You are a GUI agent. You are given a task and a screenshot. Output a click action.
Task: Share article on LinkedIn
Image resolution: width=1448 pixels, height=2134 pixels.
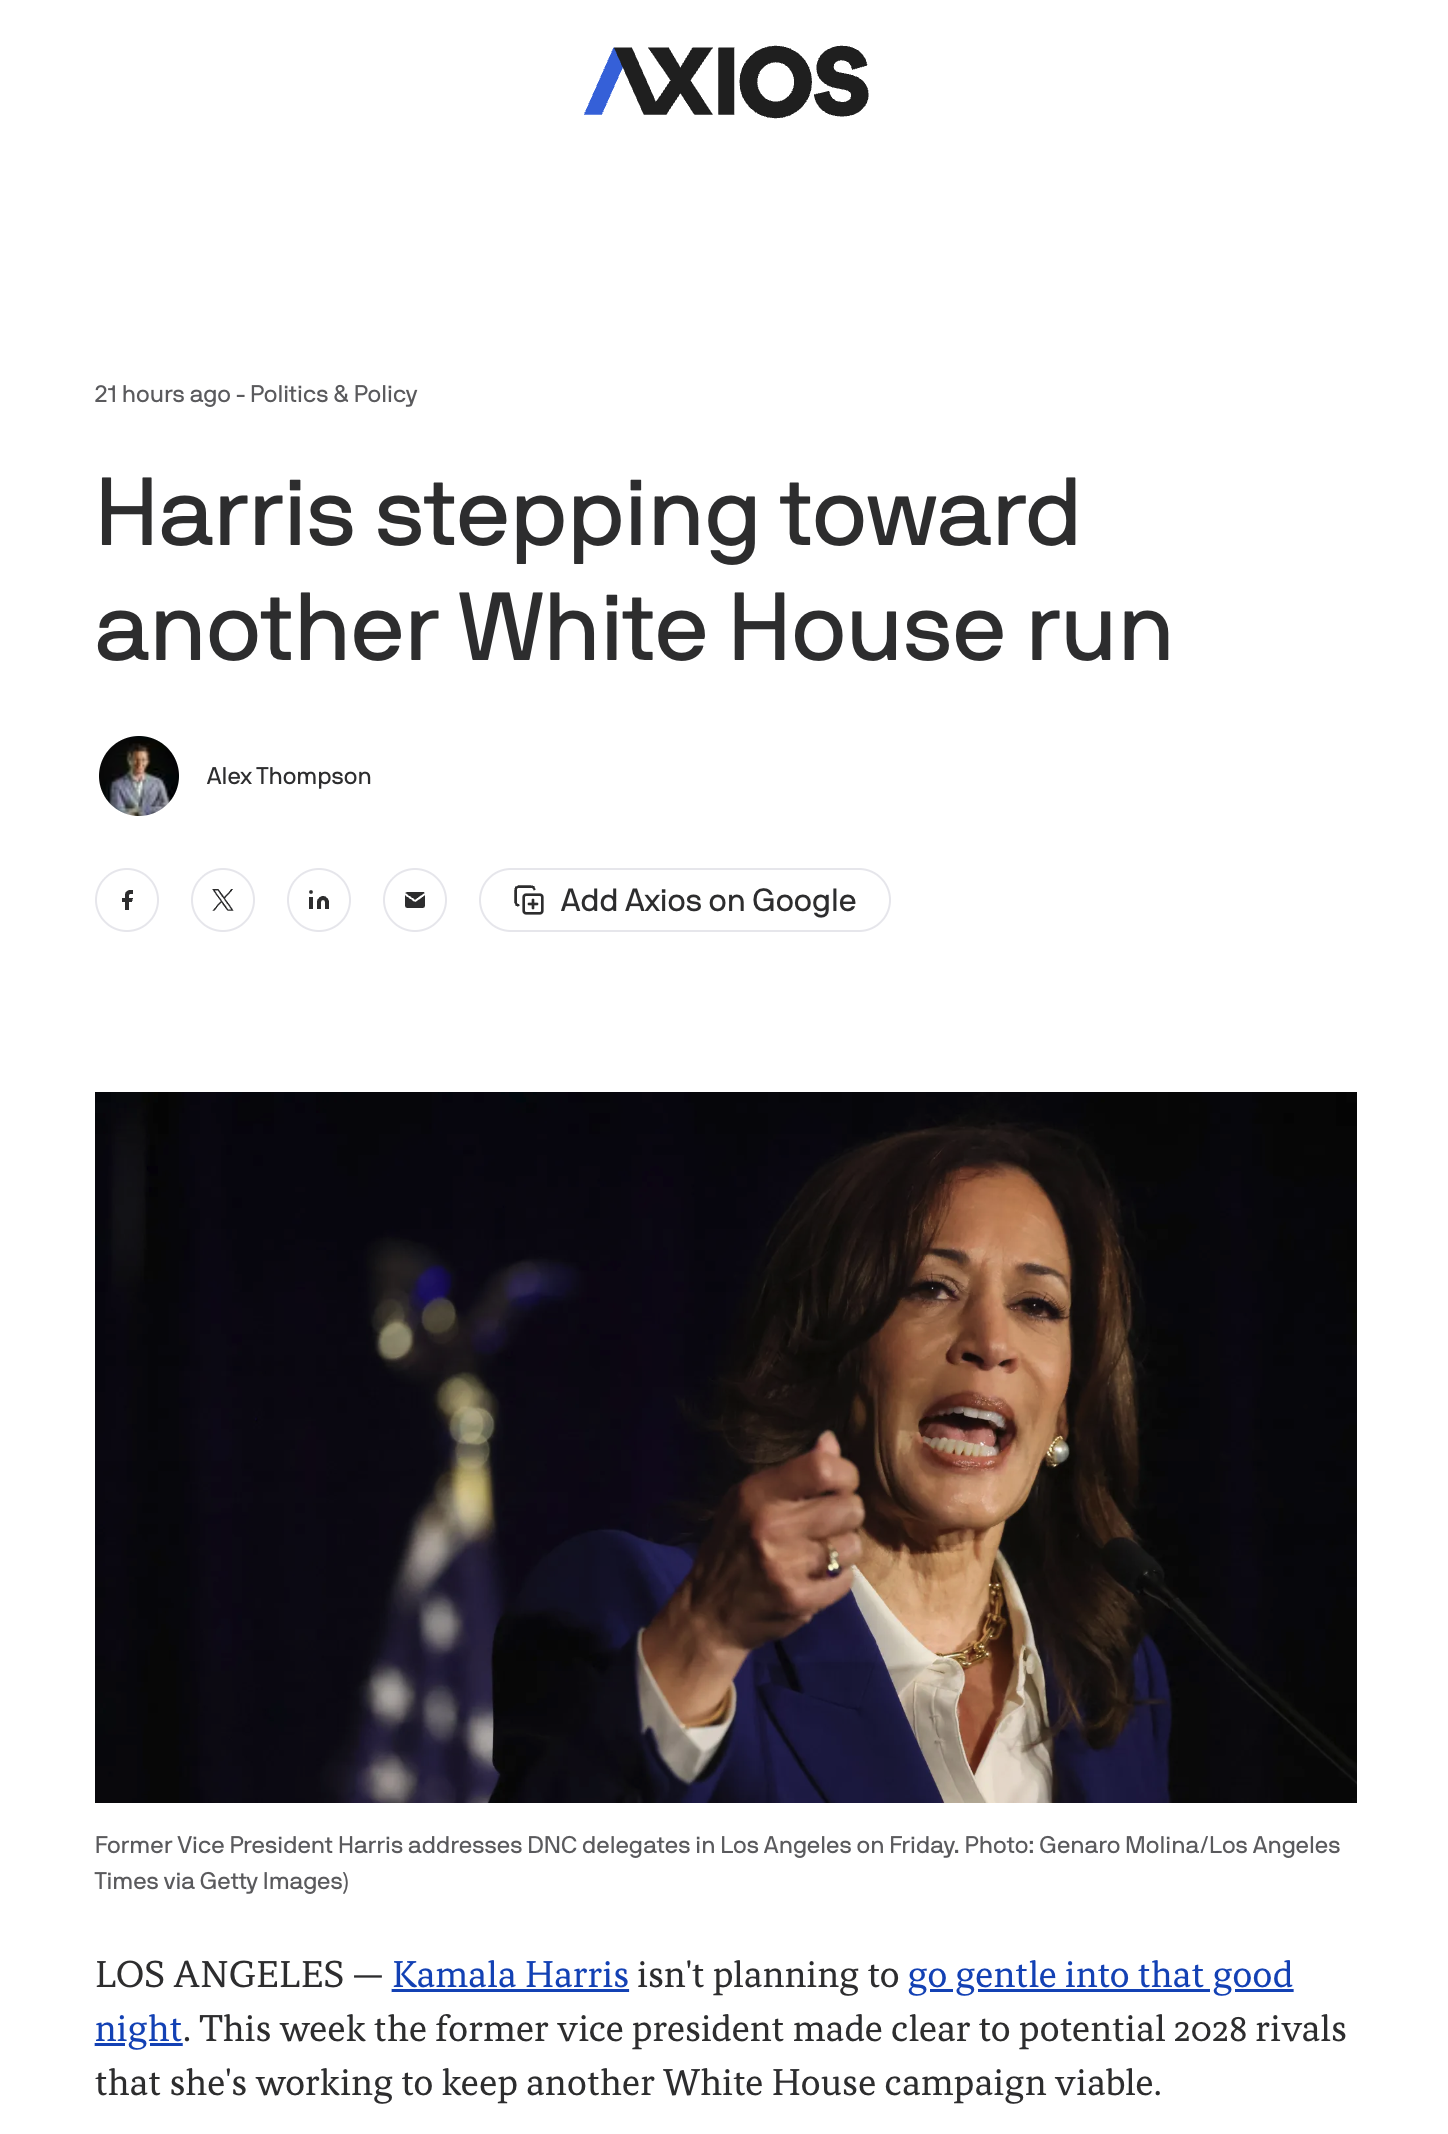pos(319,900)
